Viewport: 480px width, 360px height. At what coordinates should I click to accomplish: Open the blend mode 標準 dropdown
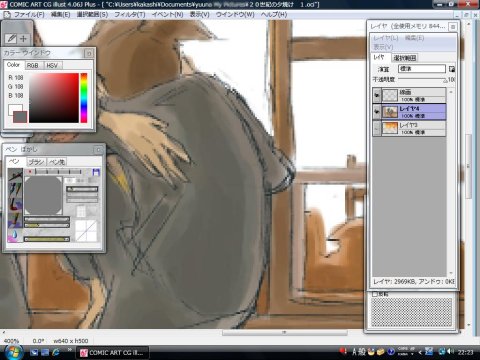click(x=422, y=69)
